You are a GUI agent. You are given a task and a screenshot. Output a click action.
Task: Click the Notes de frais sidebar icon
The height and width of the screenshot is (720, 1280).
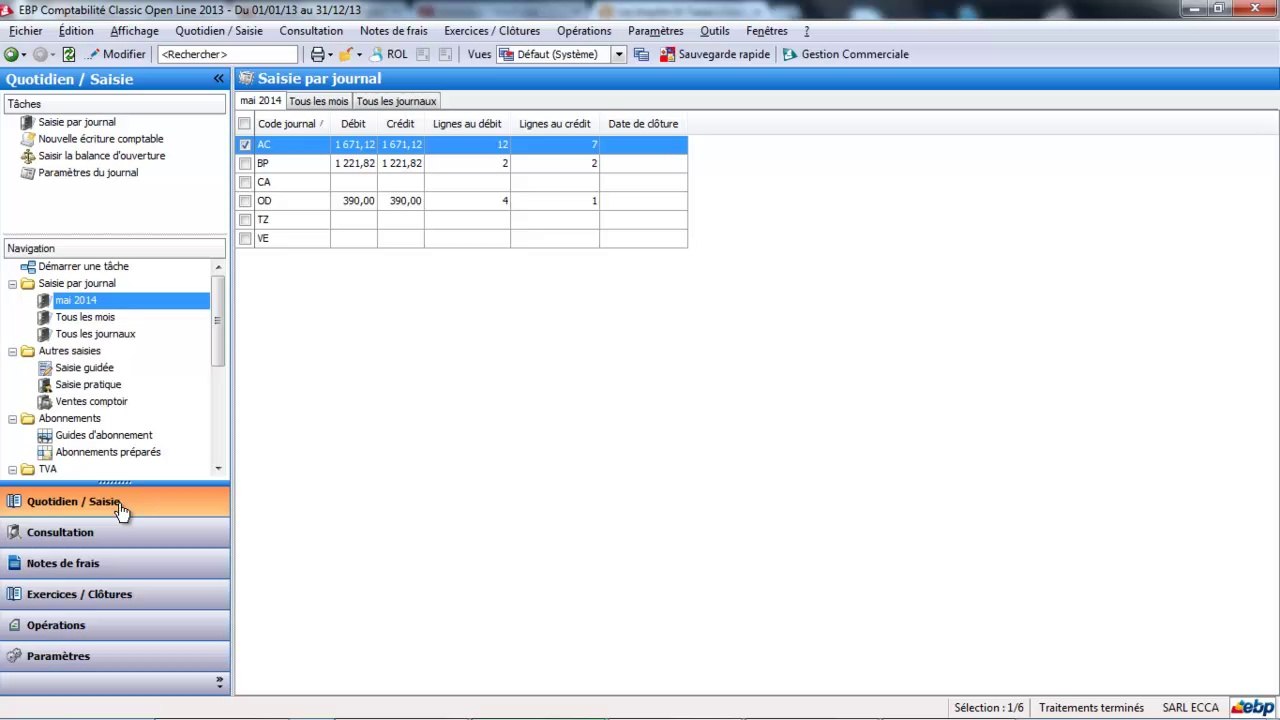(x=14, y=564)
